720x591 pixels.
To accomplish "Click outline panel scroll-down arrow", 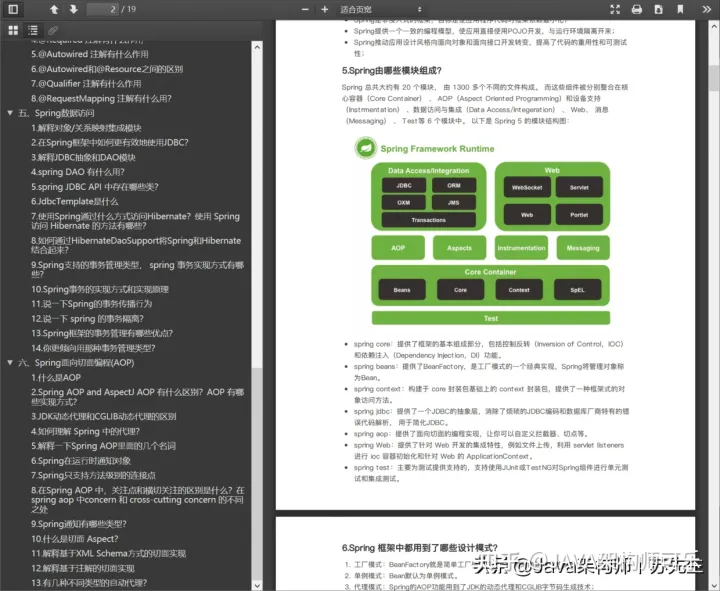I will point(257,585).
